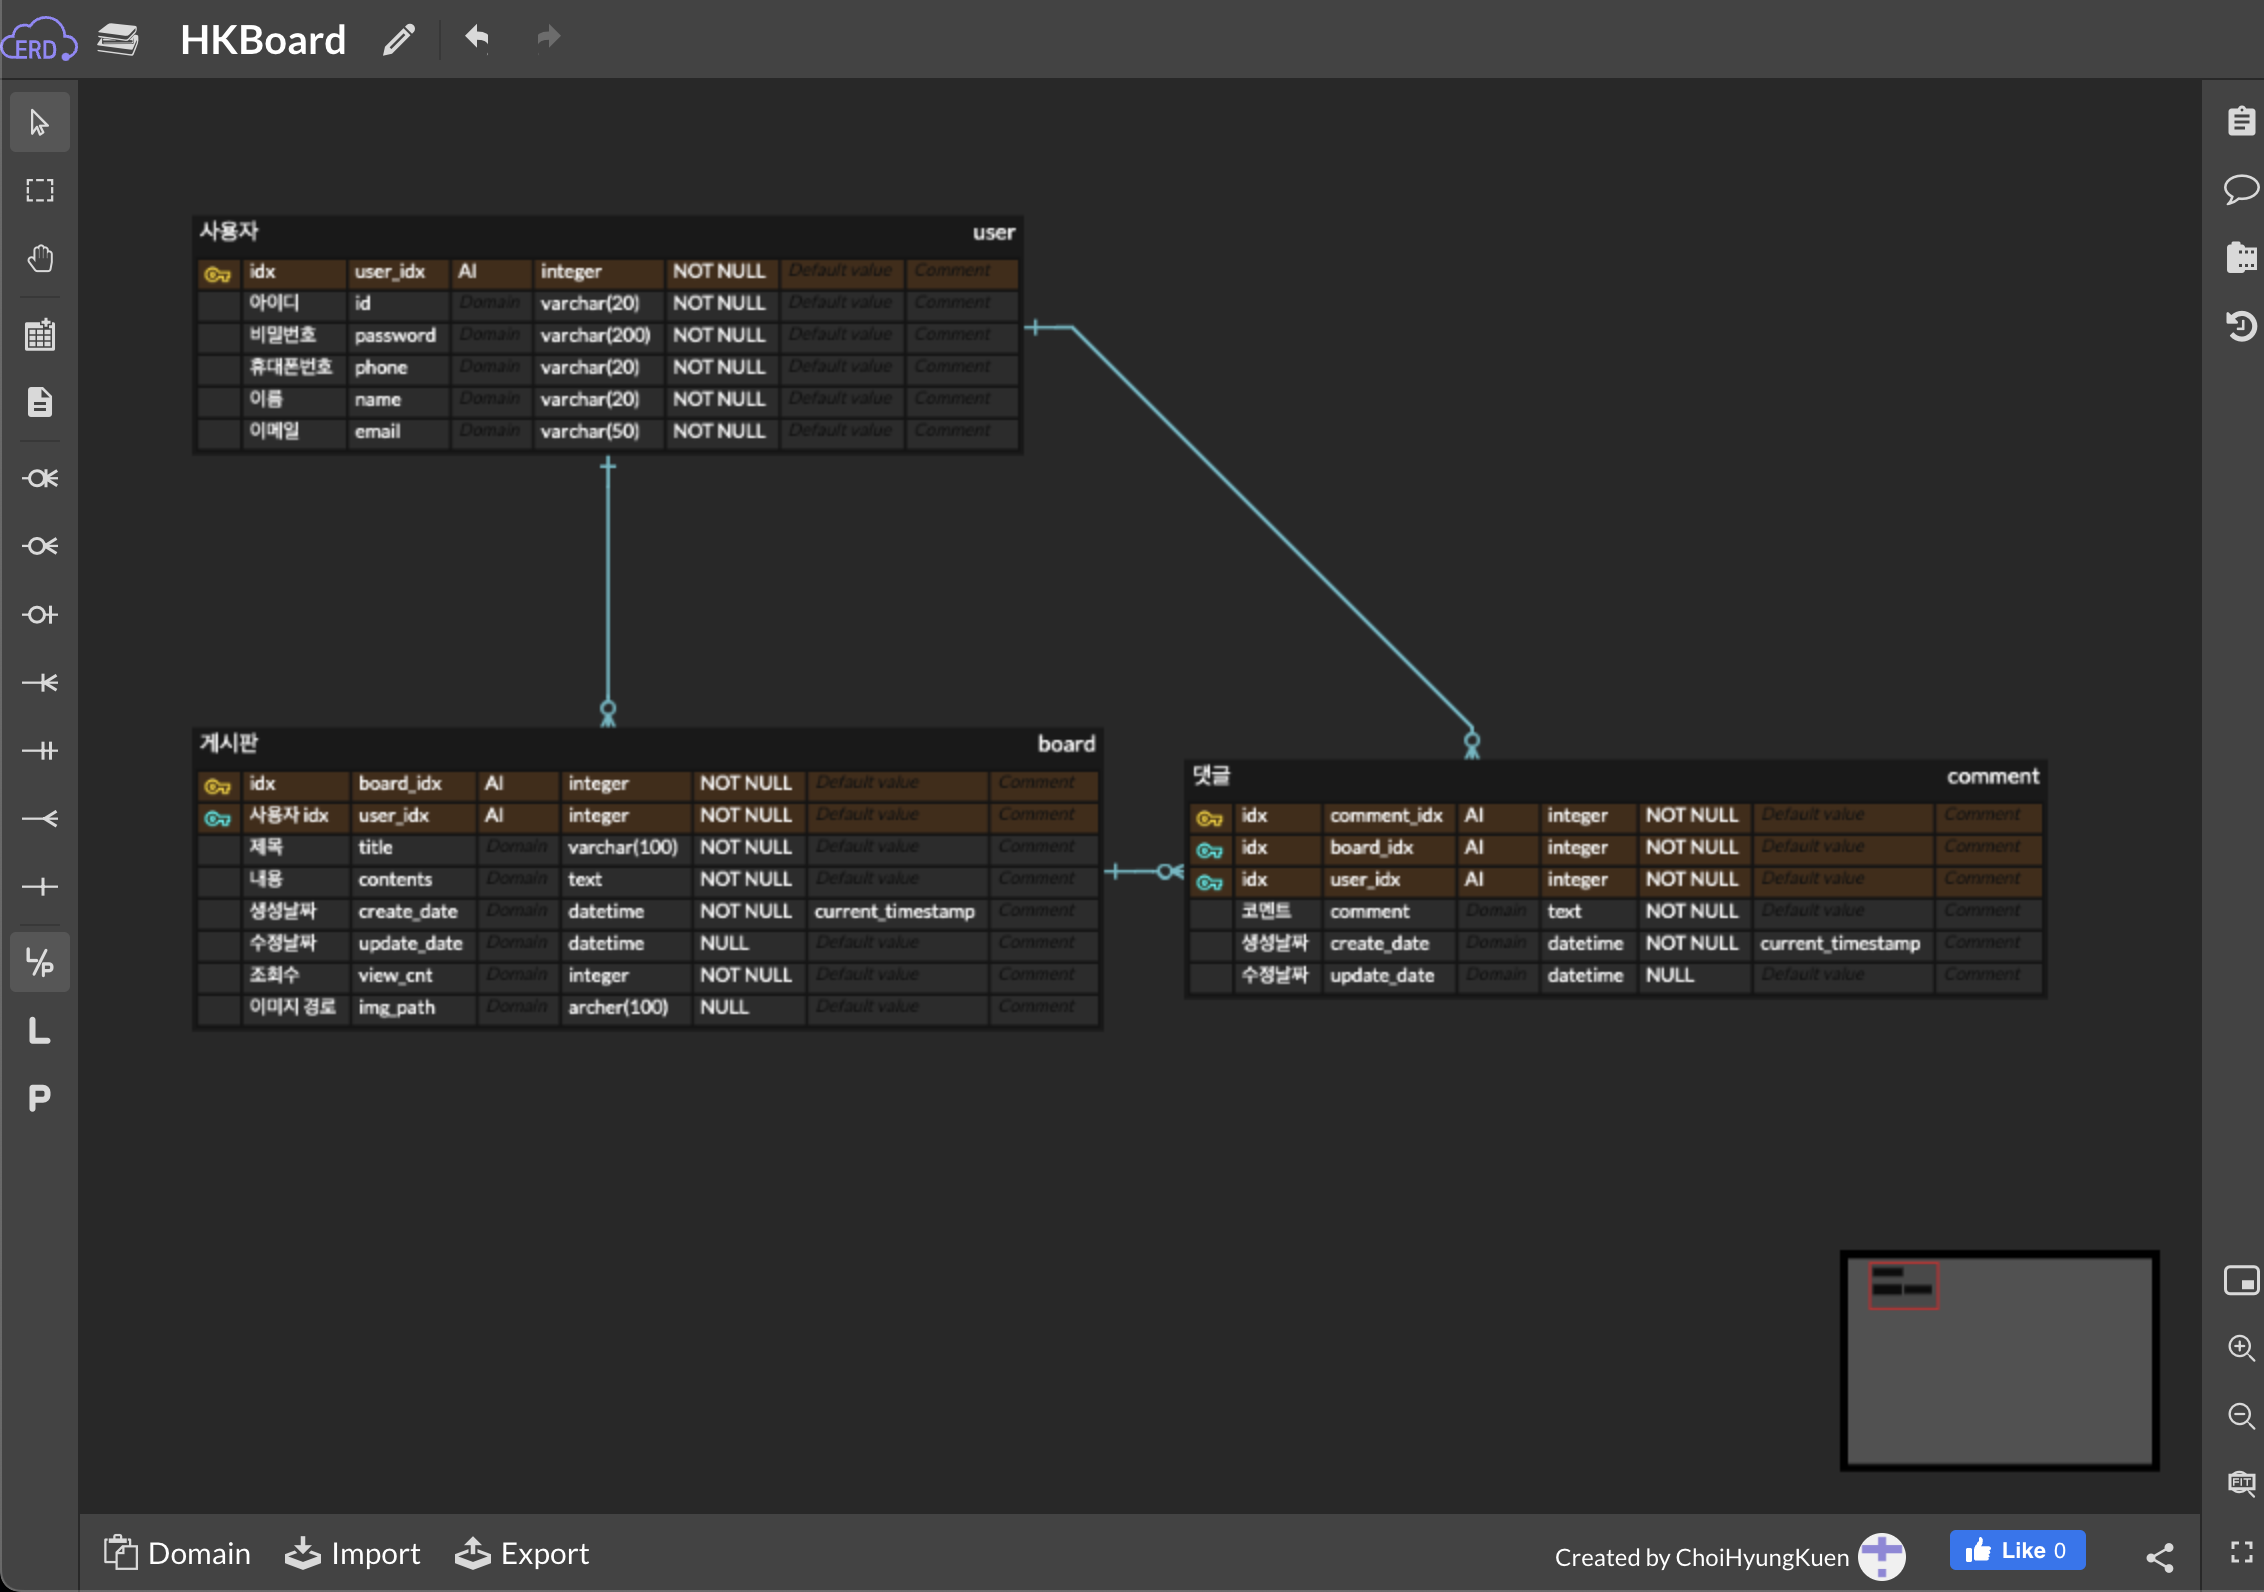Switch to Physical view with P button
2264x1592 pixels.
(x=39, y=1098)
